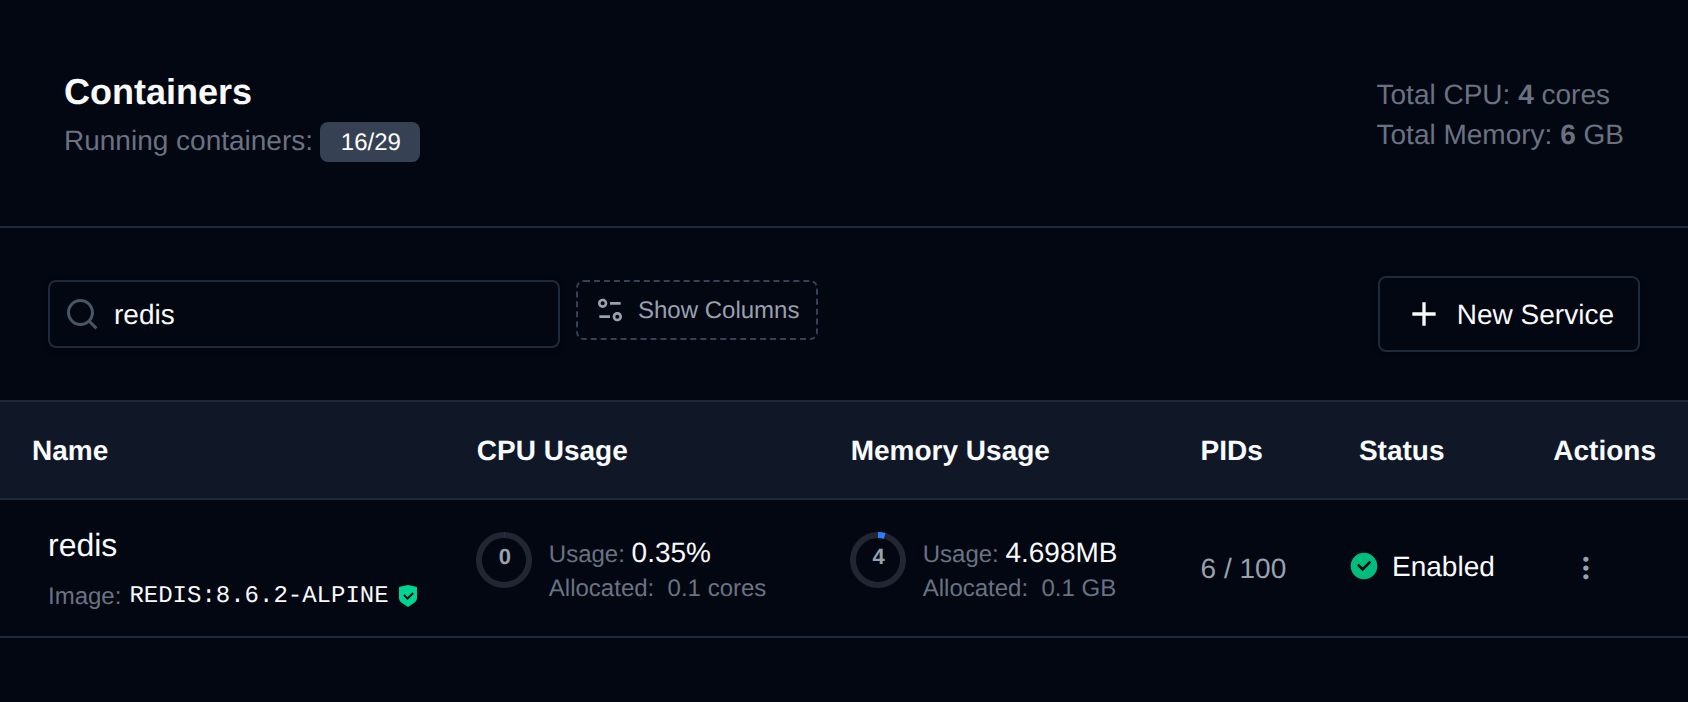Image resolution: width=1688 pixels, height=702 pixels.
Task: Open the redis row actions menu
Action: coord(1585,568)
